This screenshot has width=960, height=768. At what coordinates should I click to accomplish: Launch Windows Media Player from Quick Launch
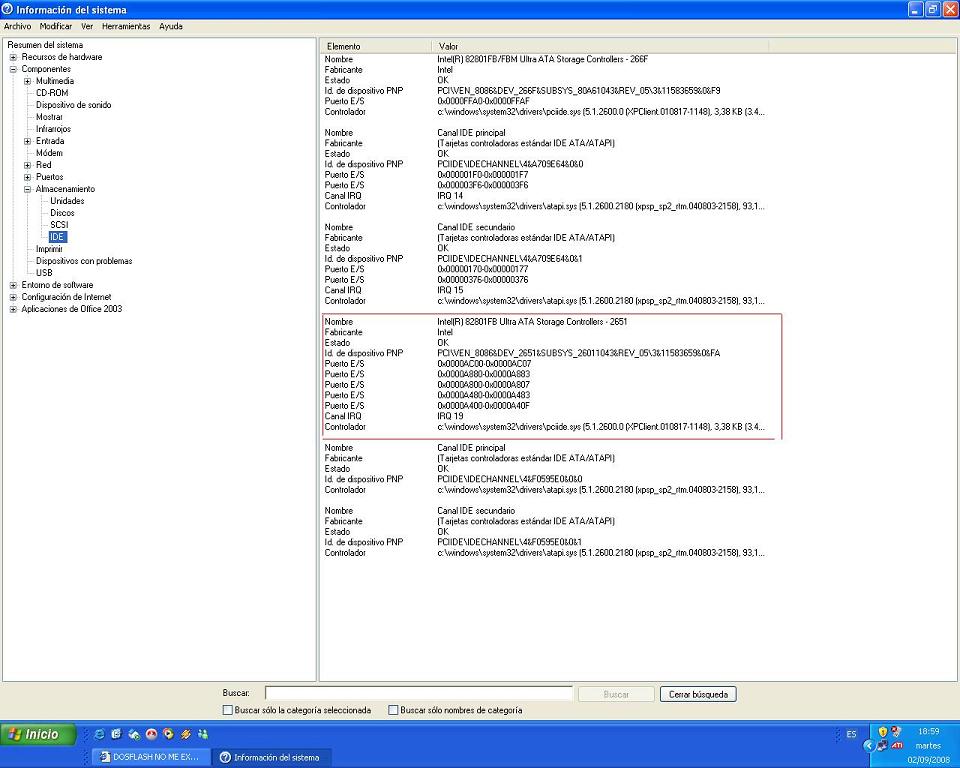coord(168,734)
